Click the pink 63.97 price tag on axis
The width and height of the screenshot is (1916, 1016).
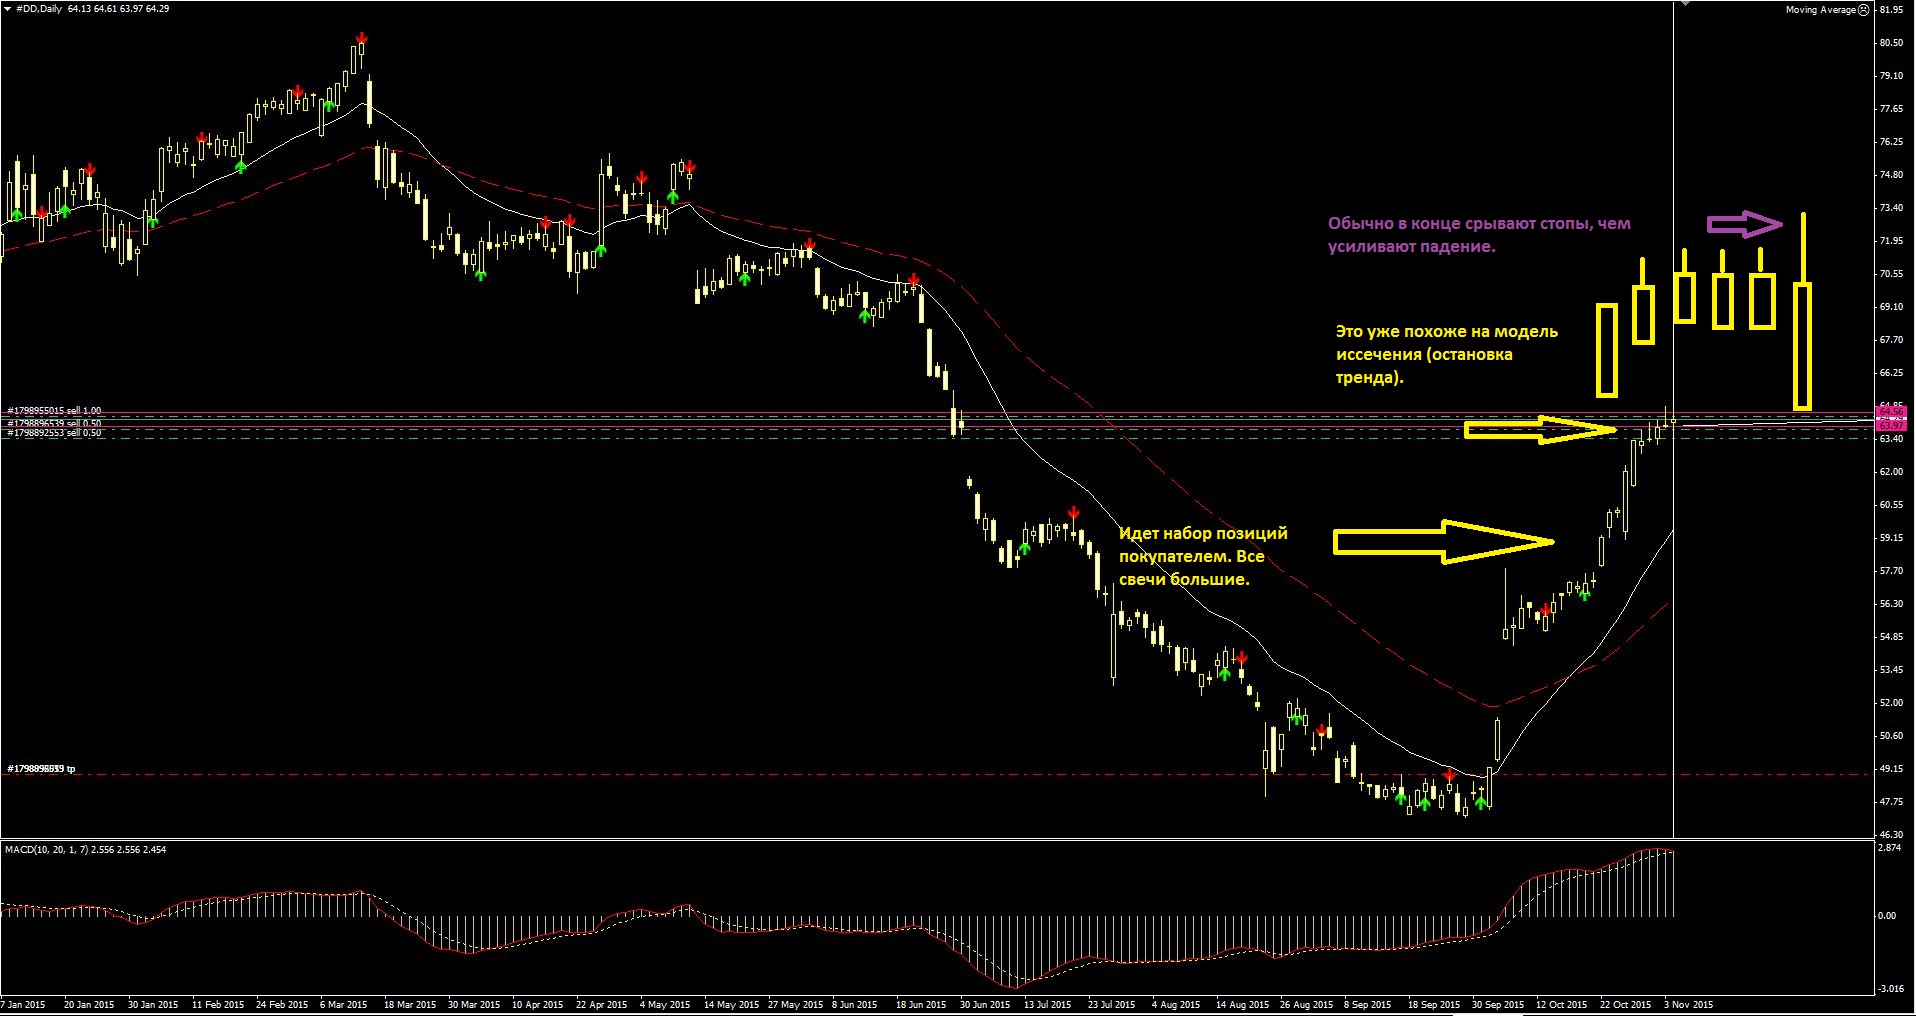(x=1891, y=425)
